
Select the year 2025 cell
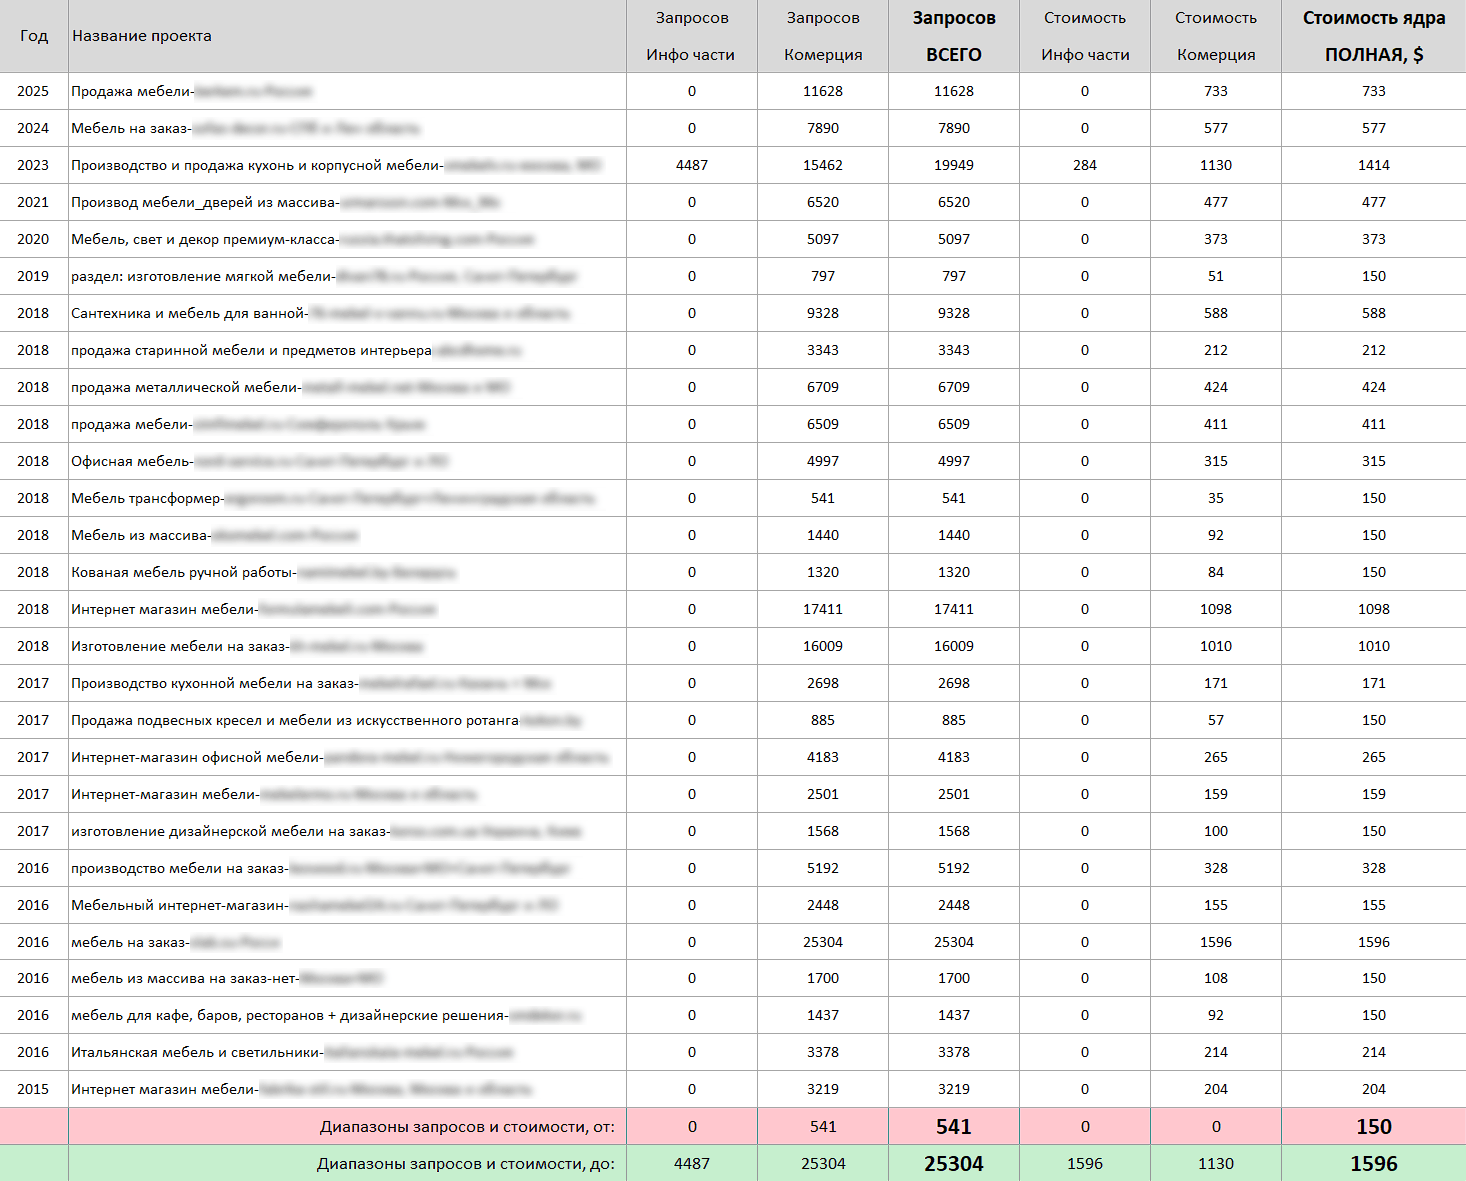33,91
